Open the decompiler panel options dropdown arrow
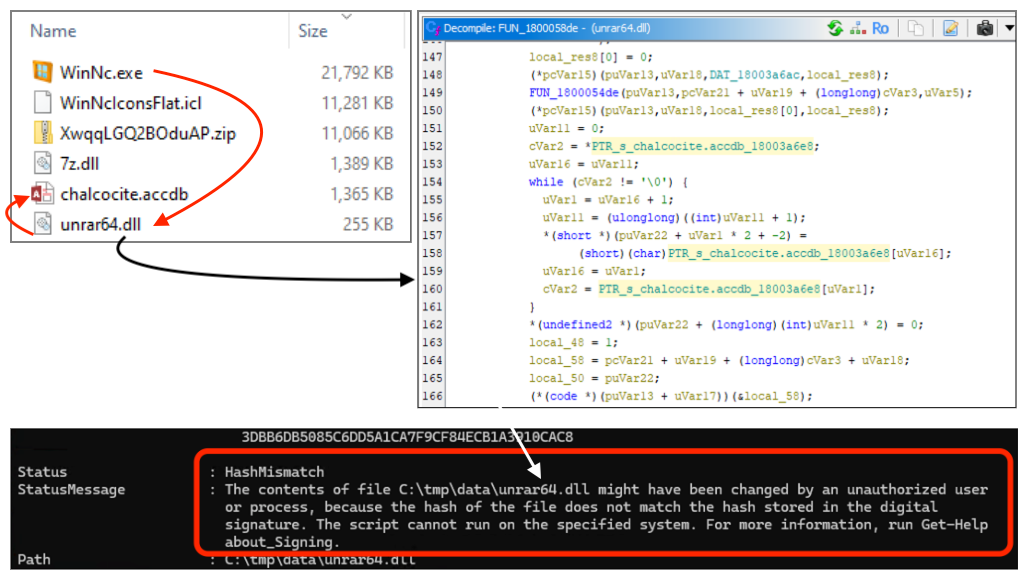 [1009, 28]
